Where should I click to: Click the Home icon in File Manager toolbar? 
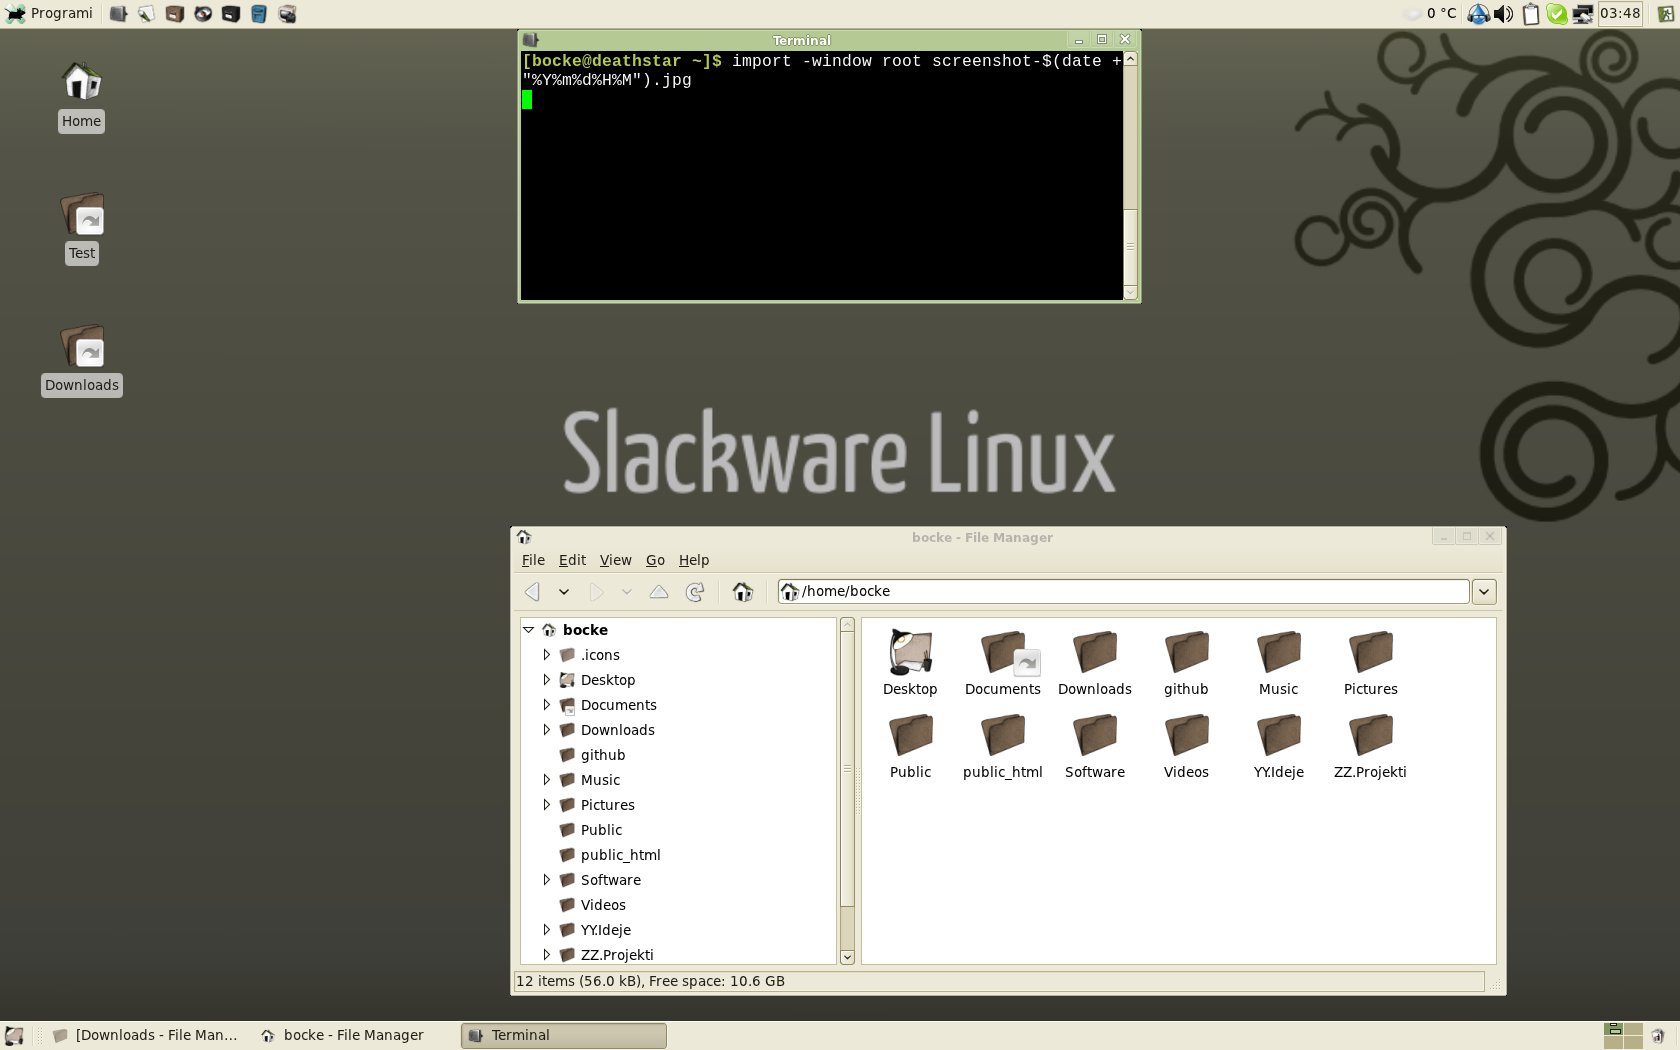(742, 592)
